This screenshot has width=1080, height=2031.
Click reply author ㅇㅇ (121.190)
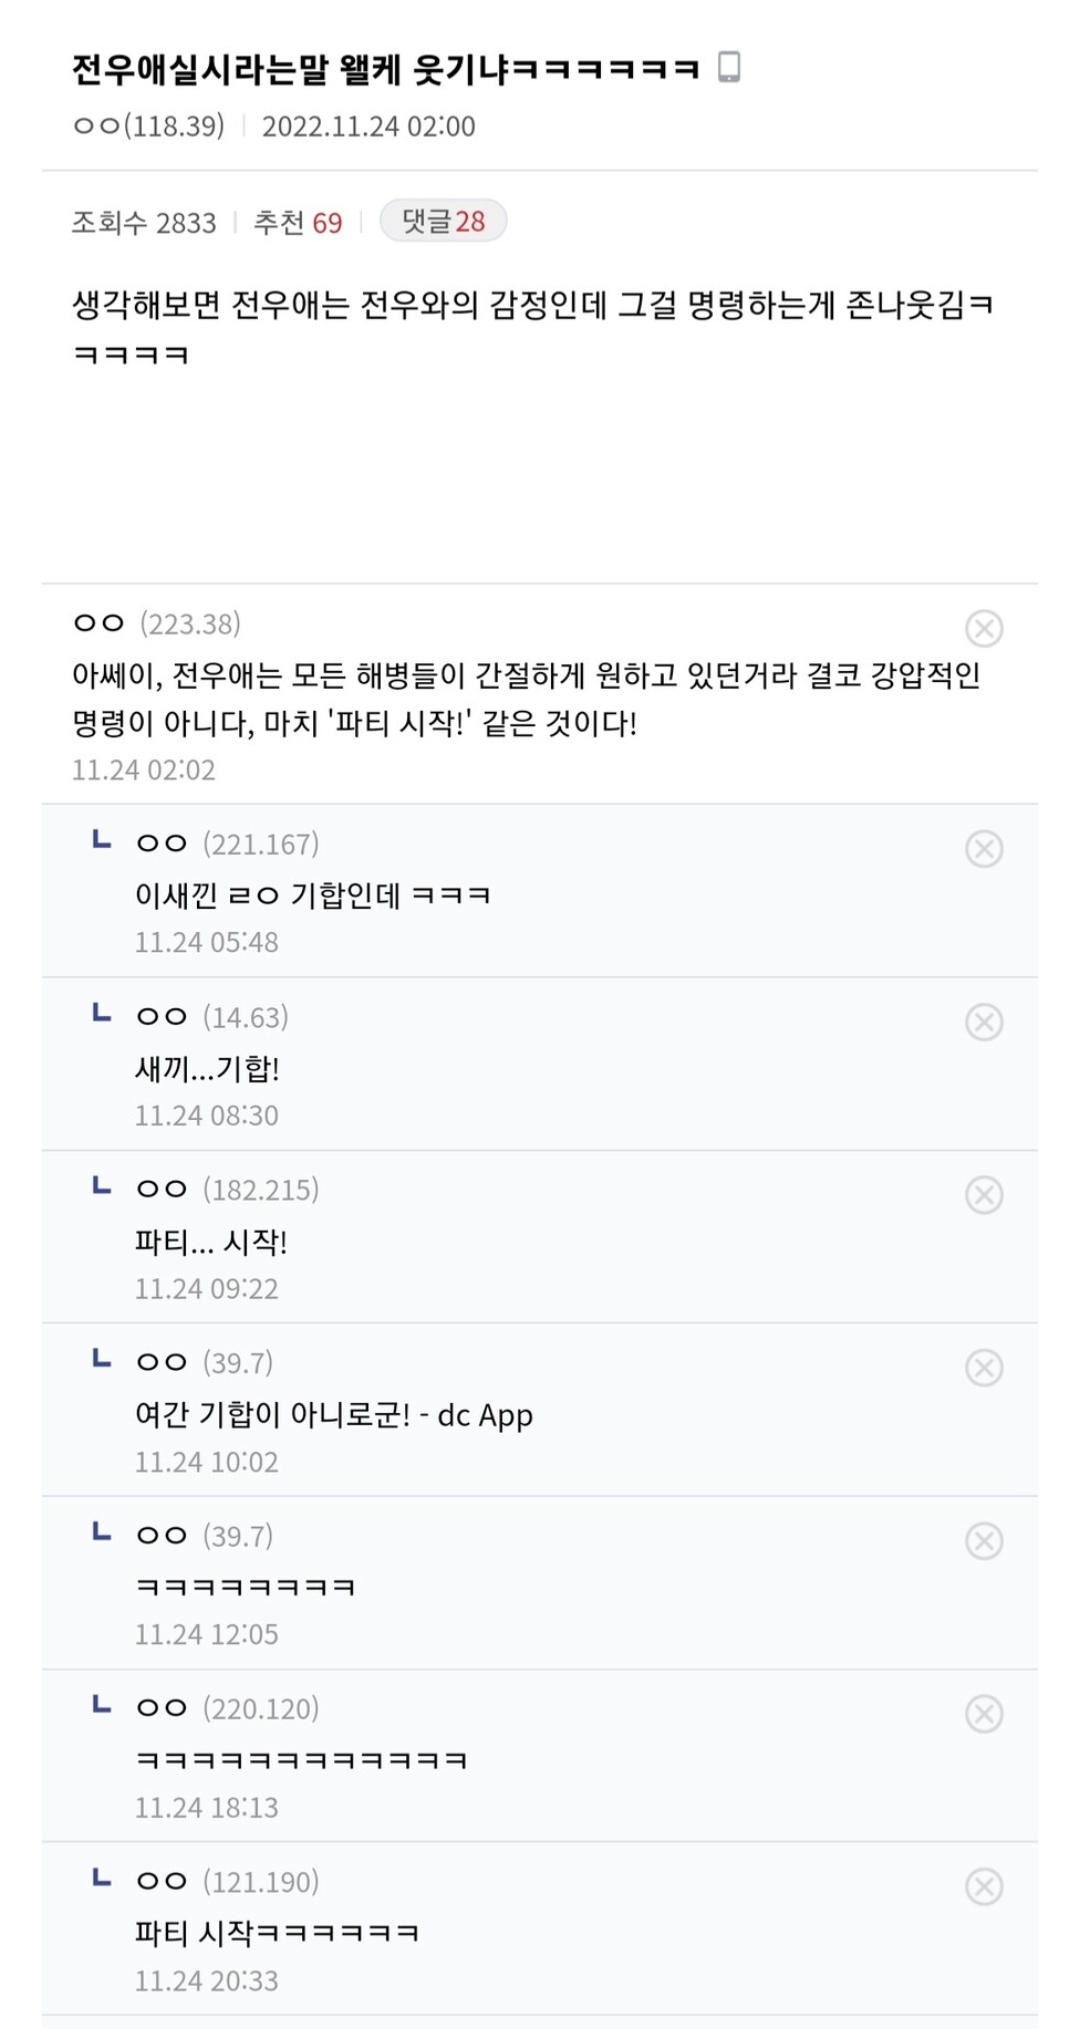coord(227,1881)
